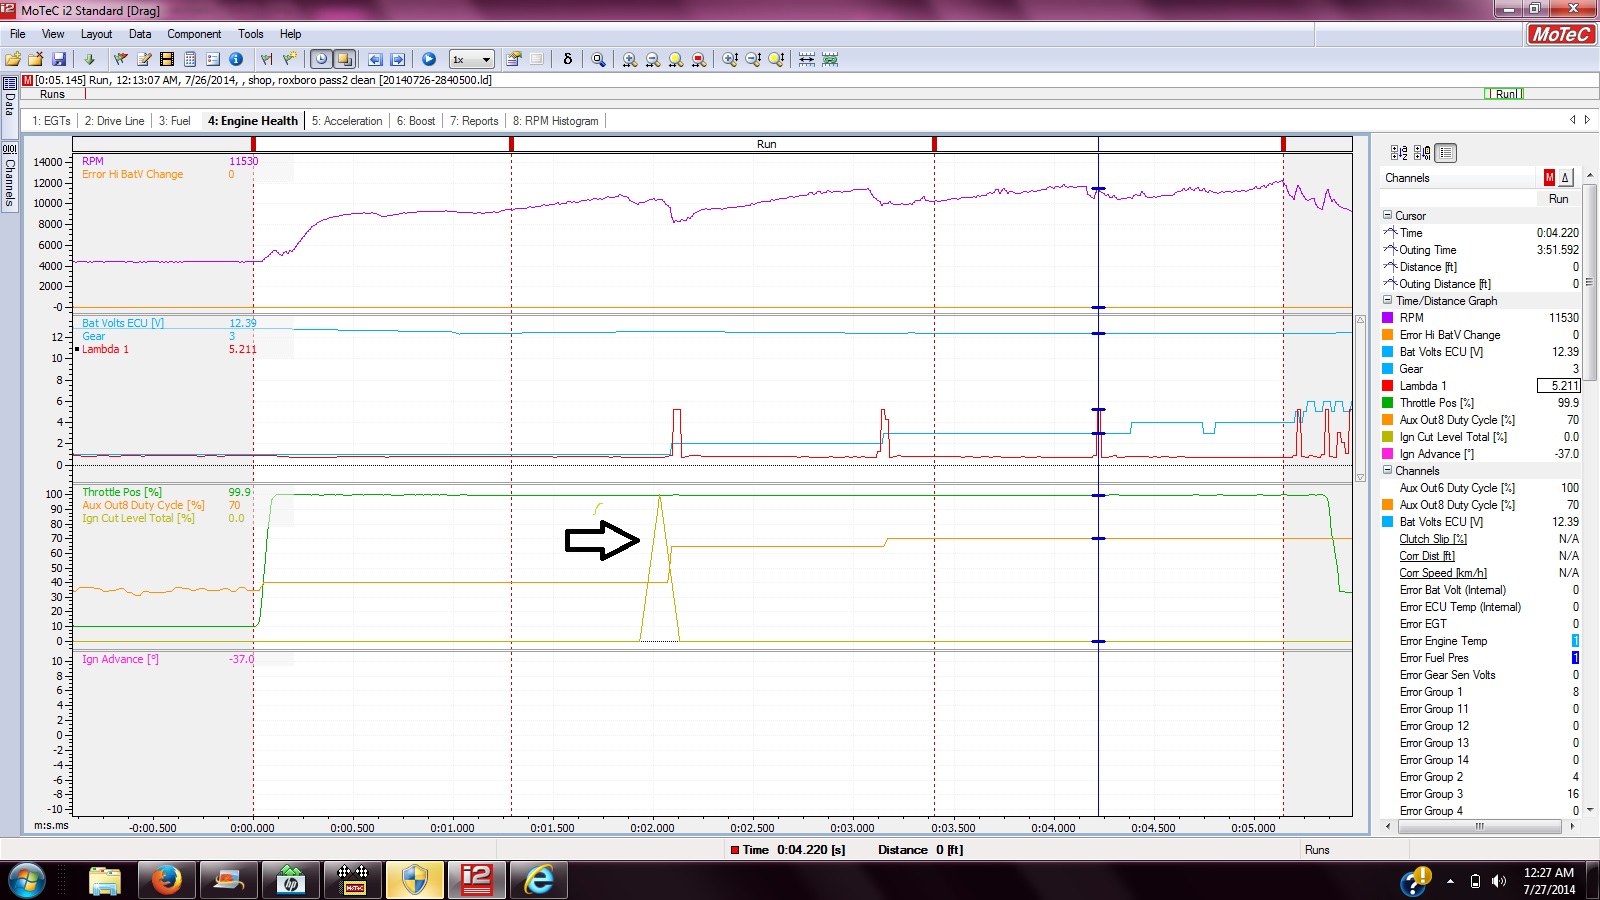The height and width of the screenshot is (900, 1600).
Task: Collapse the Cursor group
Action: [x=1387, y=215]
